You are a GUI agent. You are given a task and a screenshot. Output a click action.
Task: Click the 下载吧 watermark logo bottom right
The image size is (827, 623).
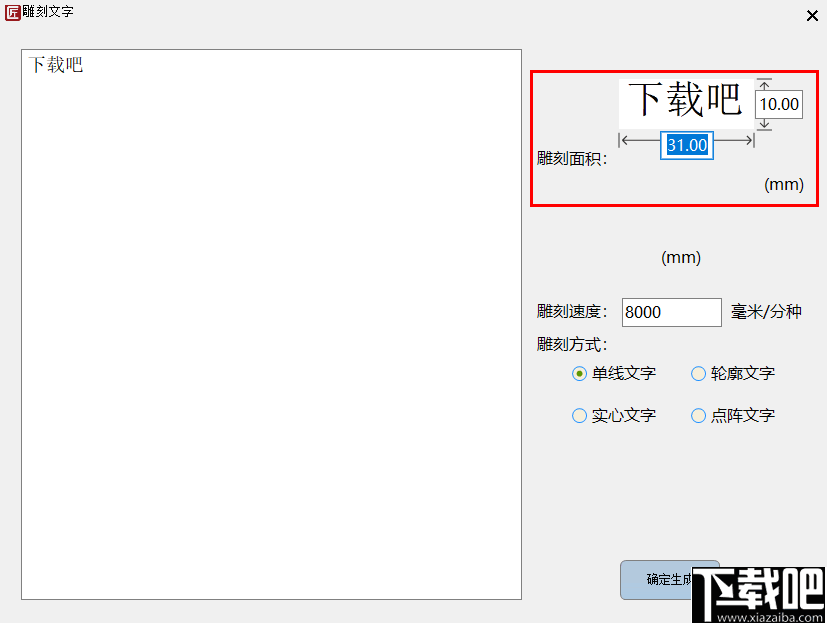click(x=758, y=594)
